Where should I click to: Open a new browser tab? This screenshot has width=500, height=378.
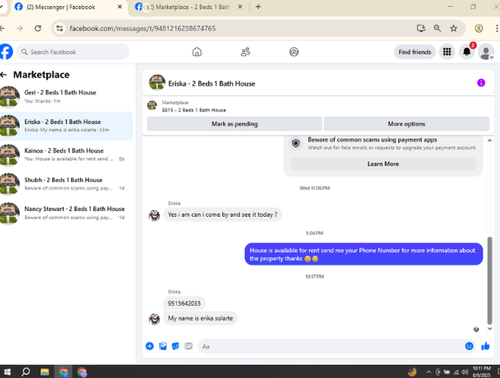(258, 7)
